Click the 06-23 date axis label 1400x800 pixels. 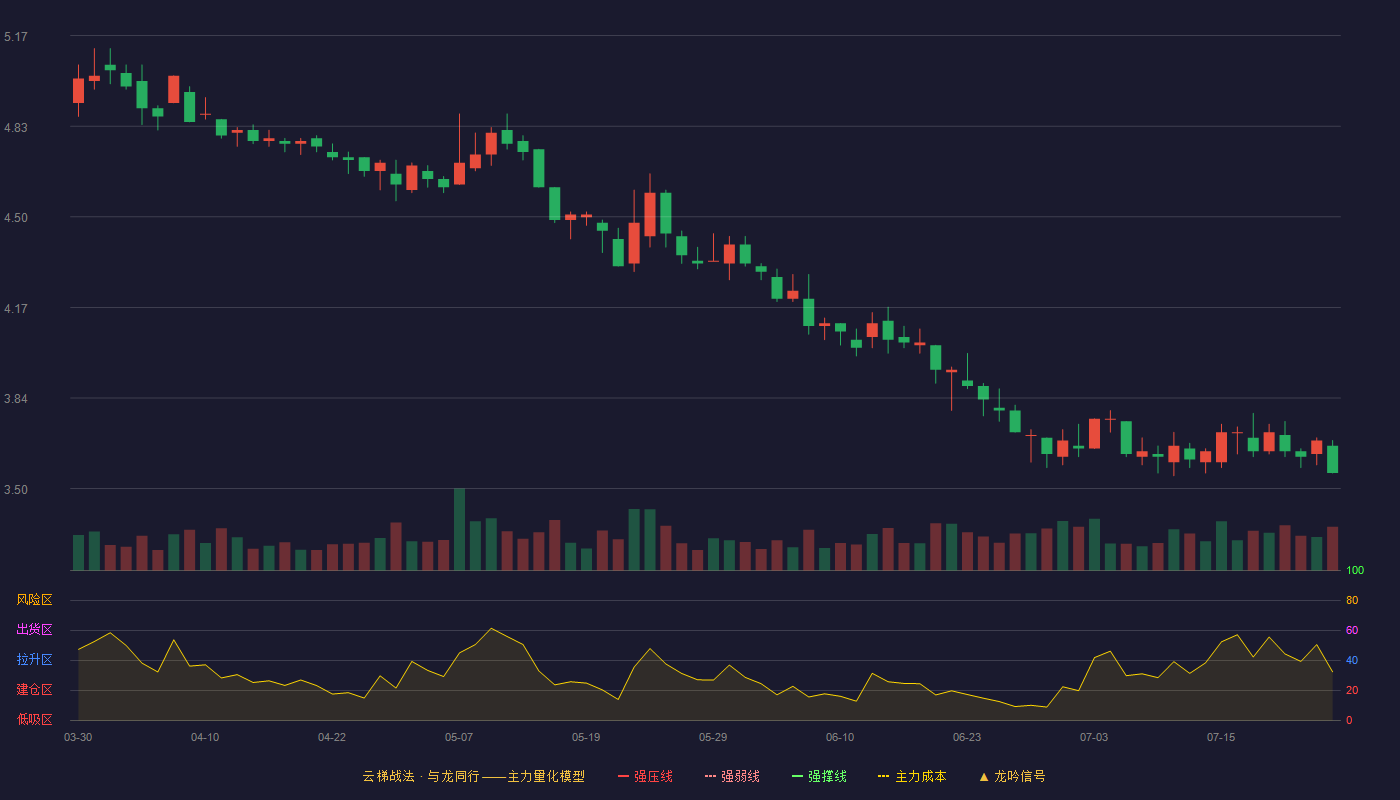point(967,737)
